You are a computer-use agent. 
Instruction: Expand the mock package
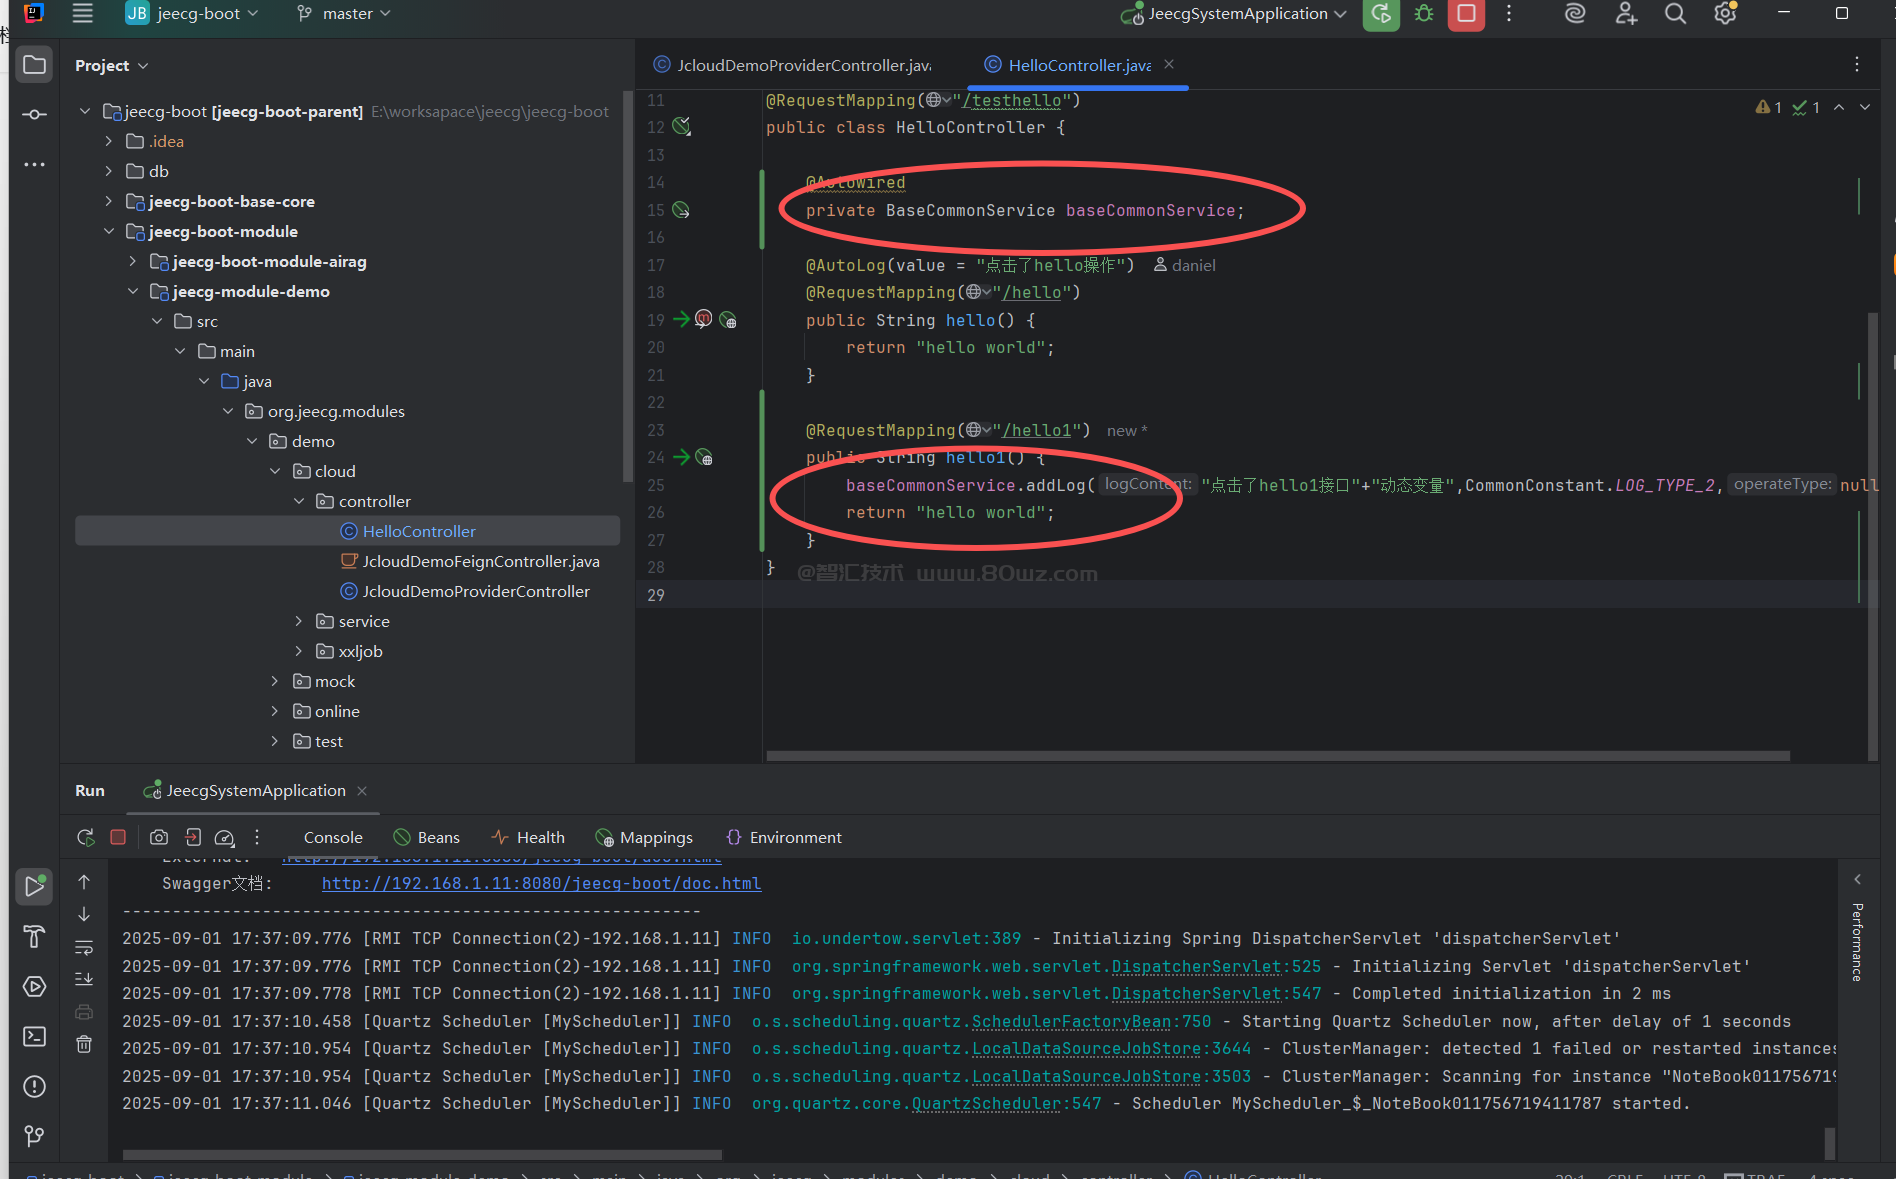(x=275, y=681)
